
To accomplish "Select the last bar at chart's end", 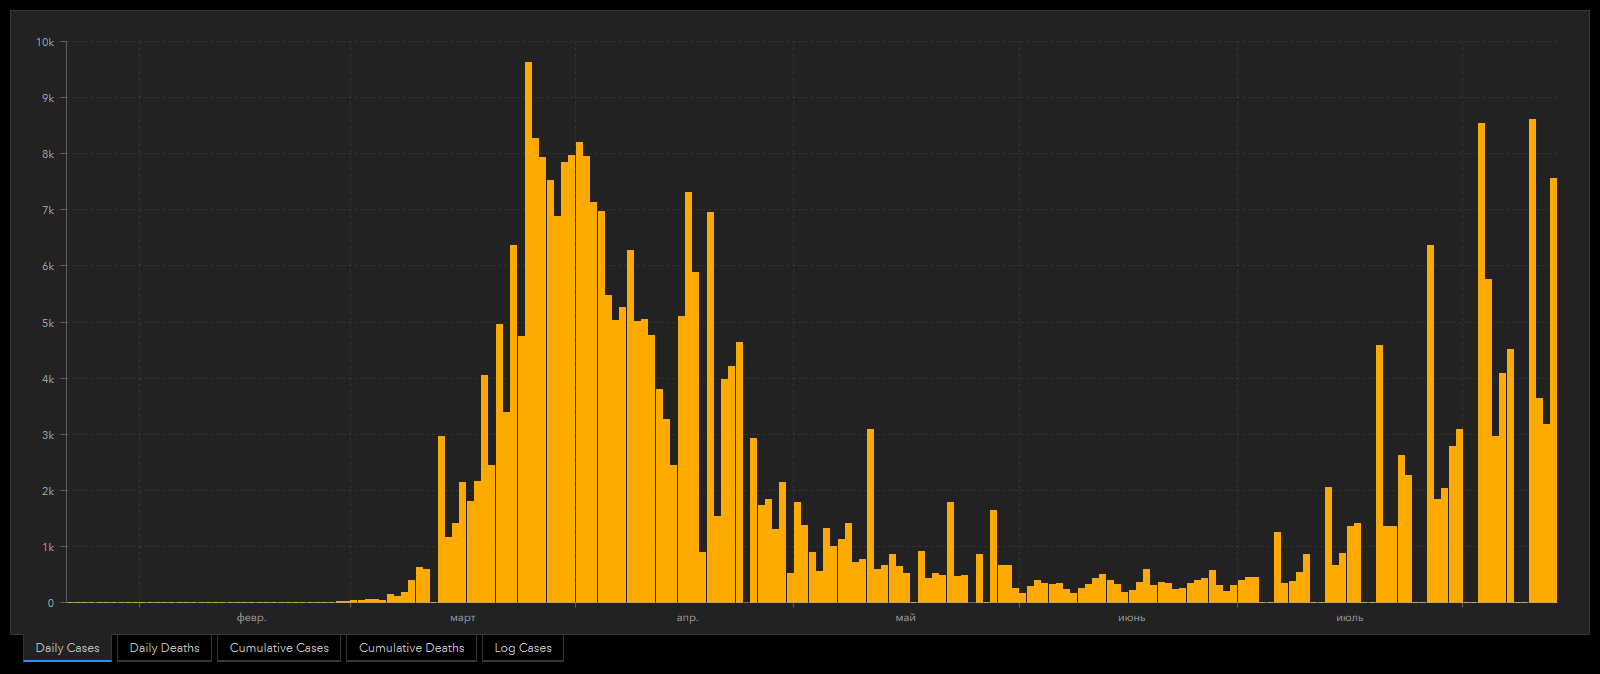I will coord(1553,390).
